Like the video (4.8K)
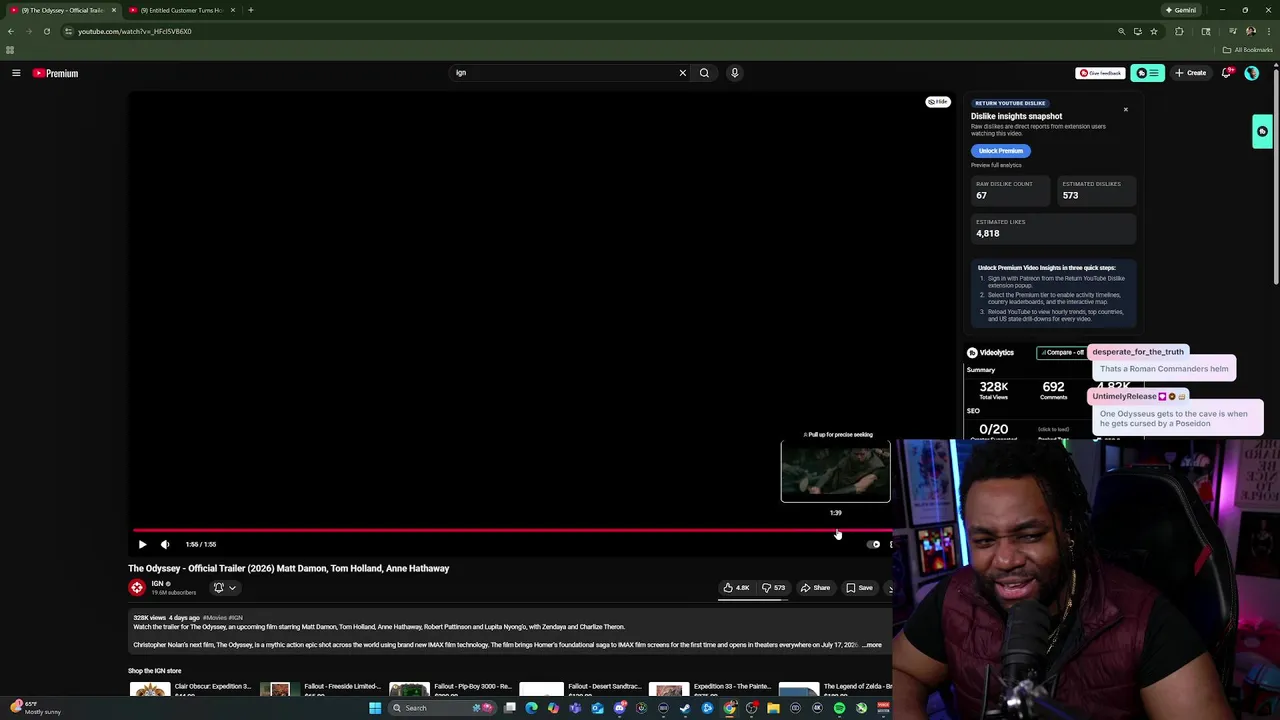This screenshot has width=1280, height=720. click(x=737, y=588)
